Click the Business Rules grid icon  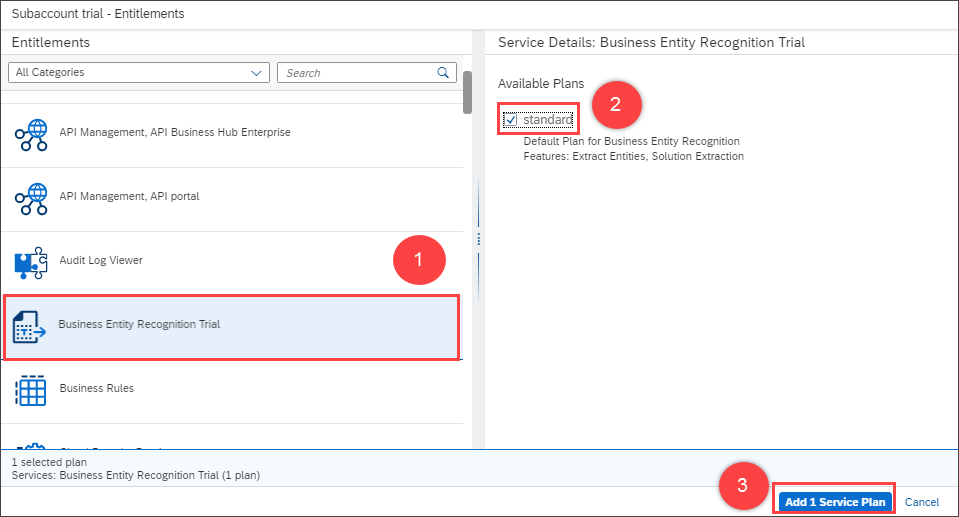point(31,391)
